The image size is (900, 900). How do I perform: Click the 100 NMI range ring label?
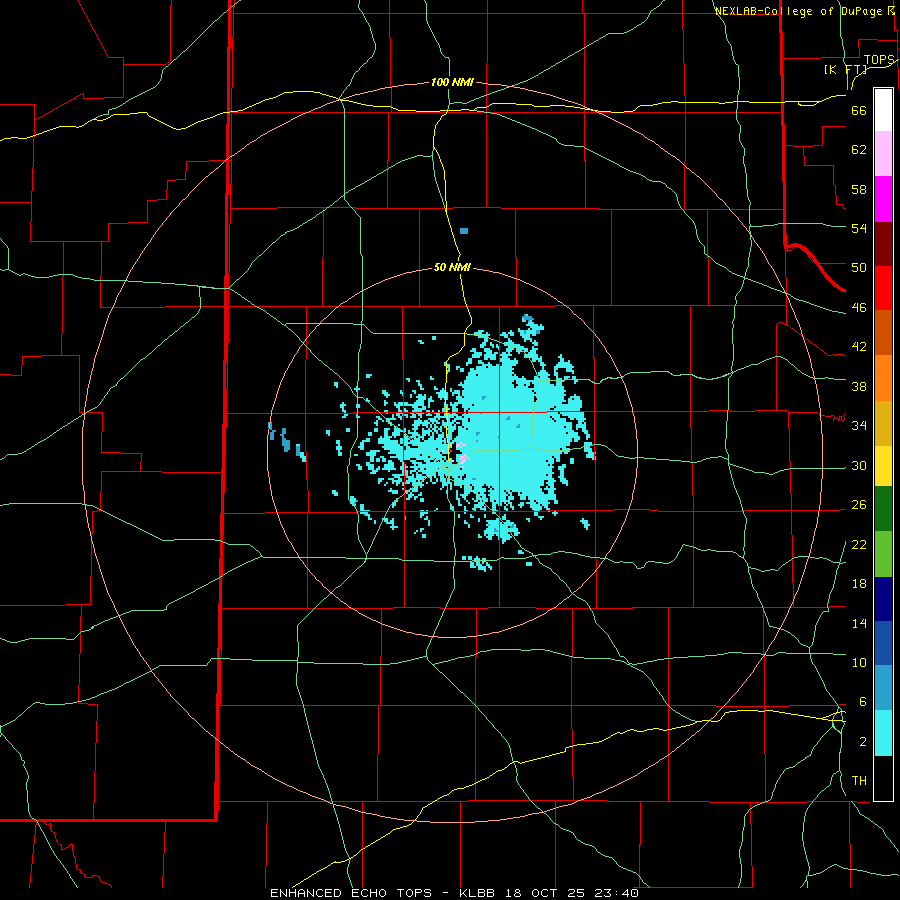pyautogui.click(x=452, y=82)
